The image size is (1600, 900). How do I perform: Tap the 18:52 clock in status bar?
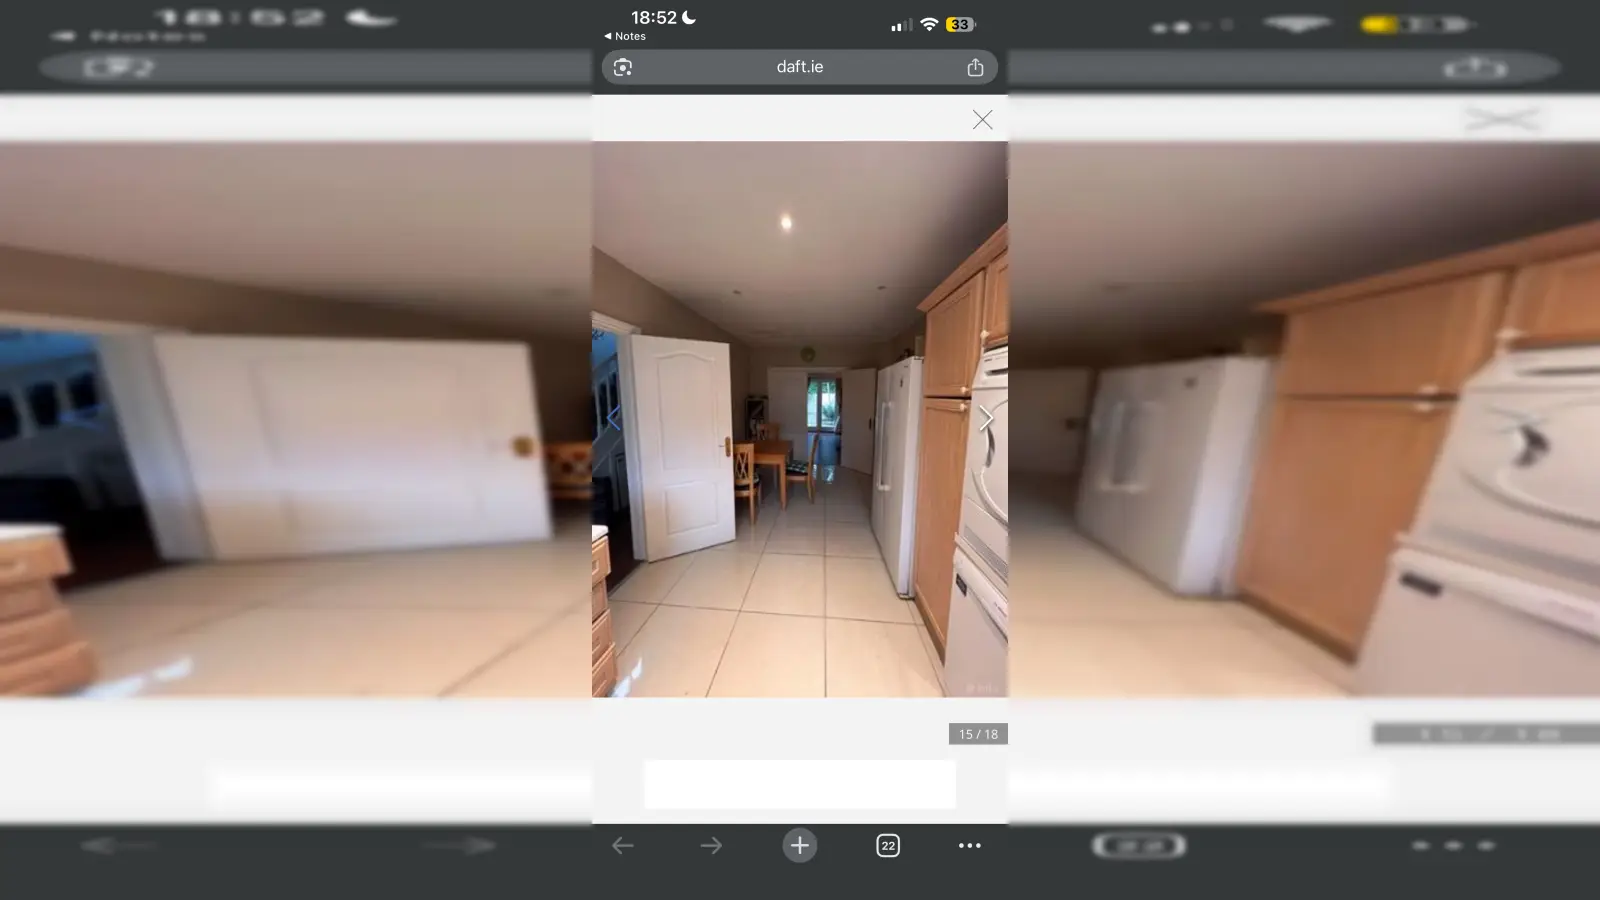[653, 17]
